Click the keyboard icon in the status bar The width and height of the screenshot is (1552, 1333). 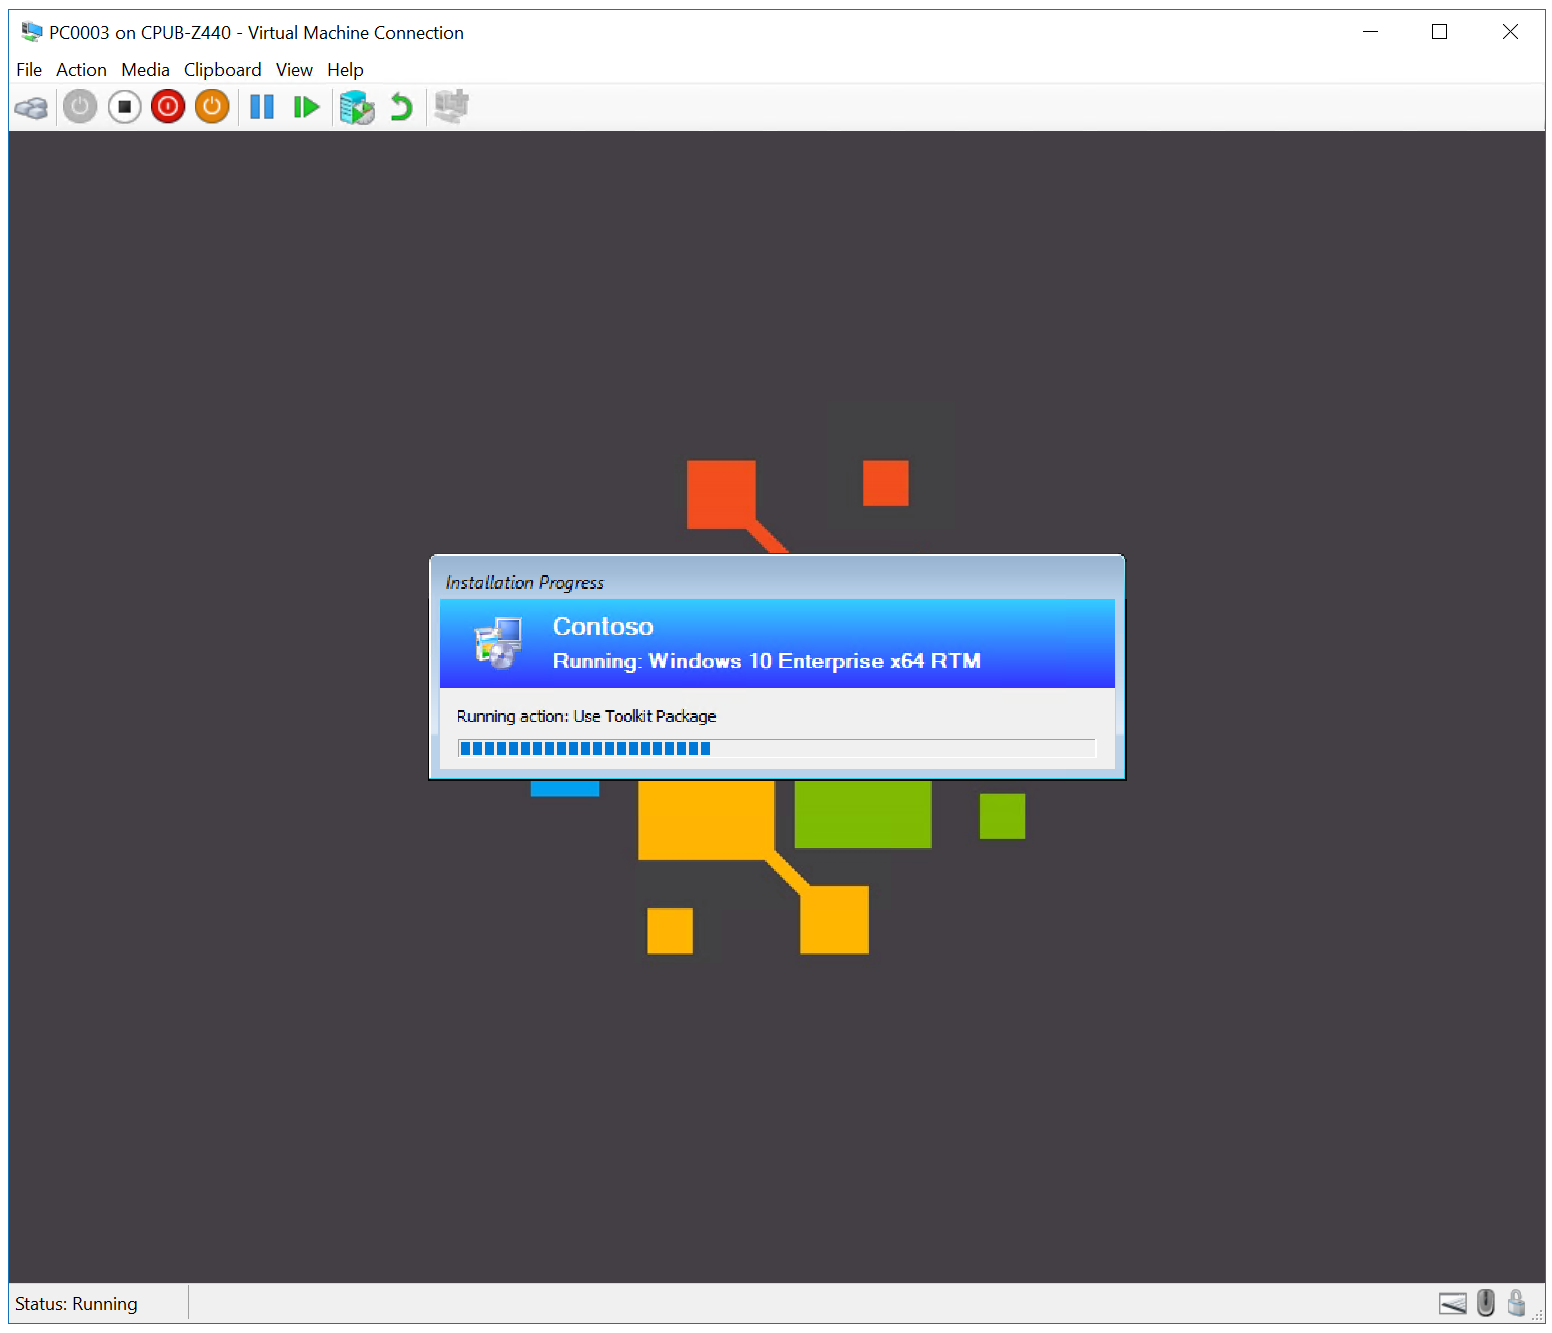1452,1303
